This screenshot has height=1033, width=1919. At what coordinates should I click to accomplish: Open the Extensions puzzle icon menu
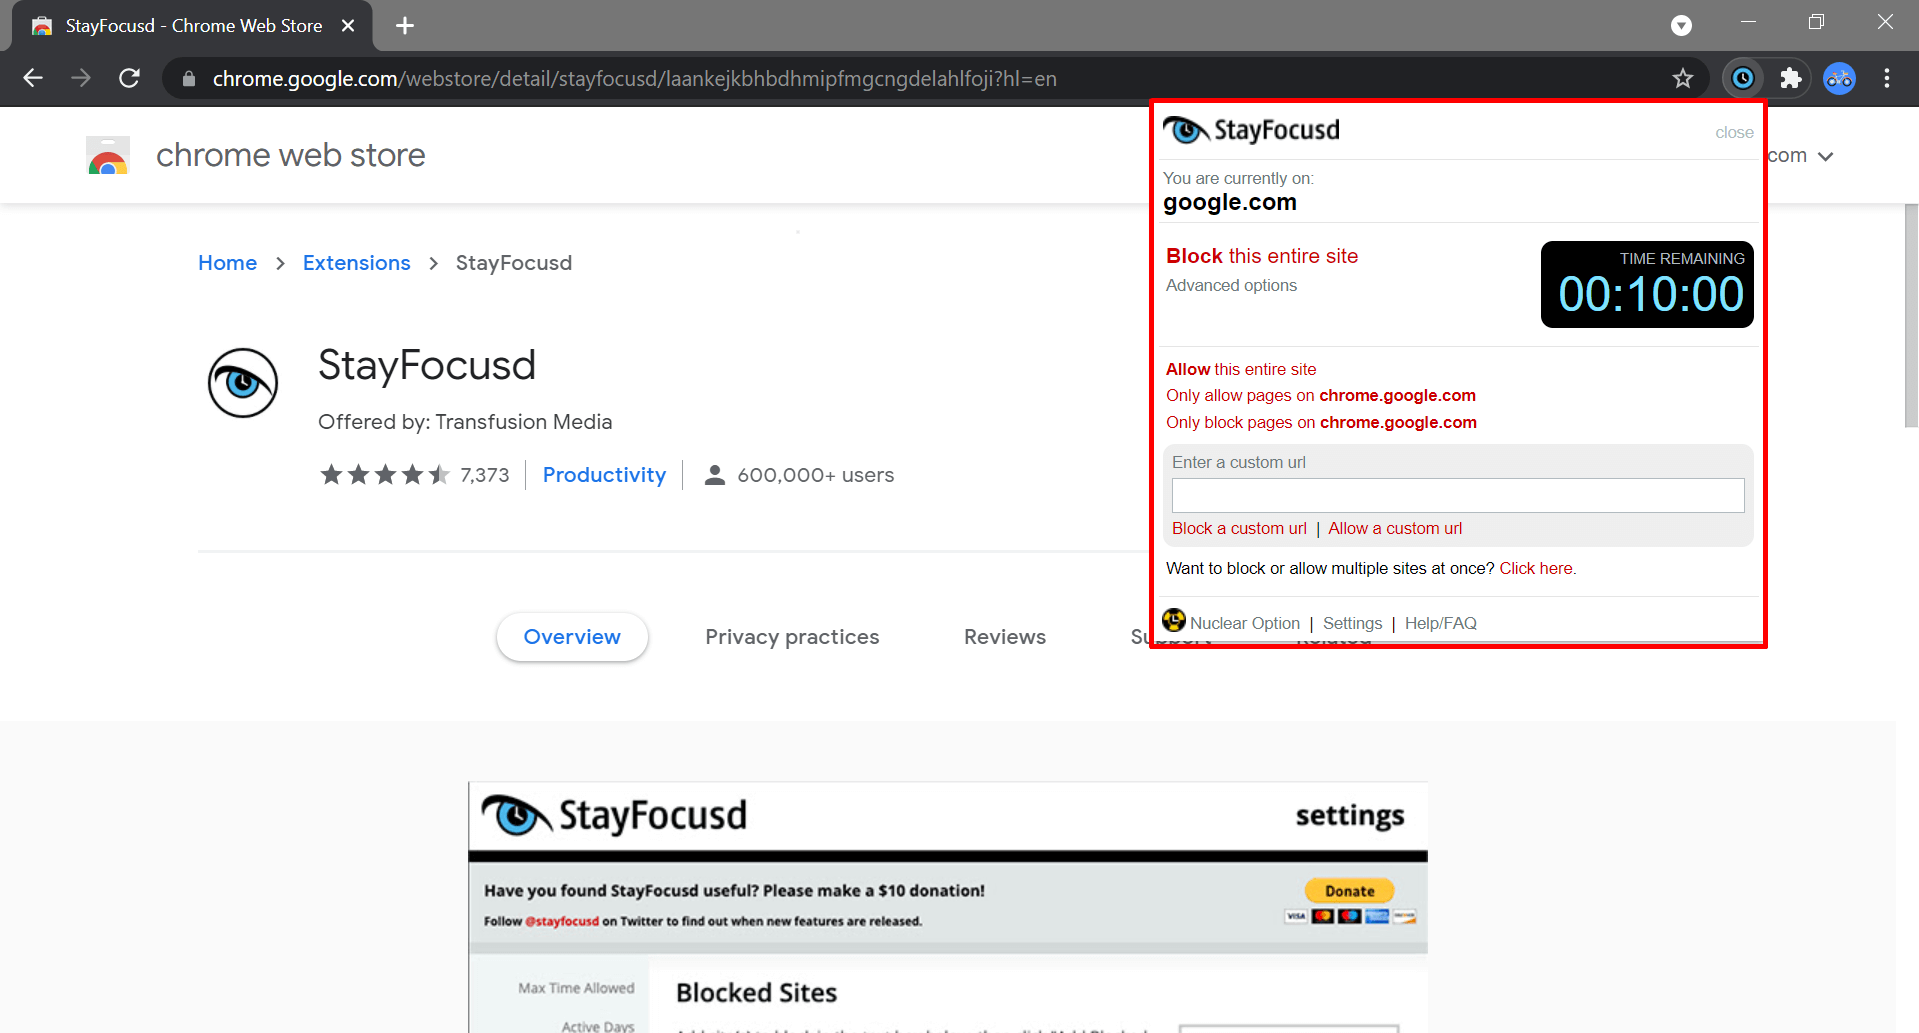1791,78
